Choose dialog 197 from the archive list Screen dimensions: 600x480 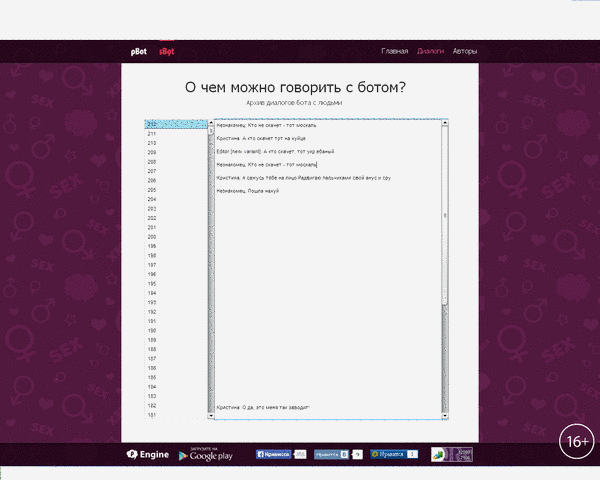176,265
